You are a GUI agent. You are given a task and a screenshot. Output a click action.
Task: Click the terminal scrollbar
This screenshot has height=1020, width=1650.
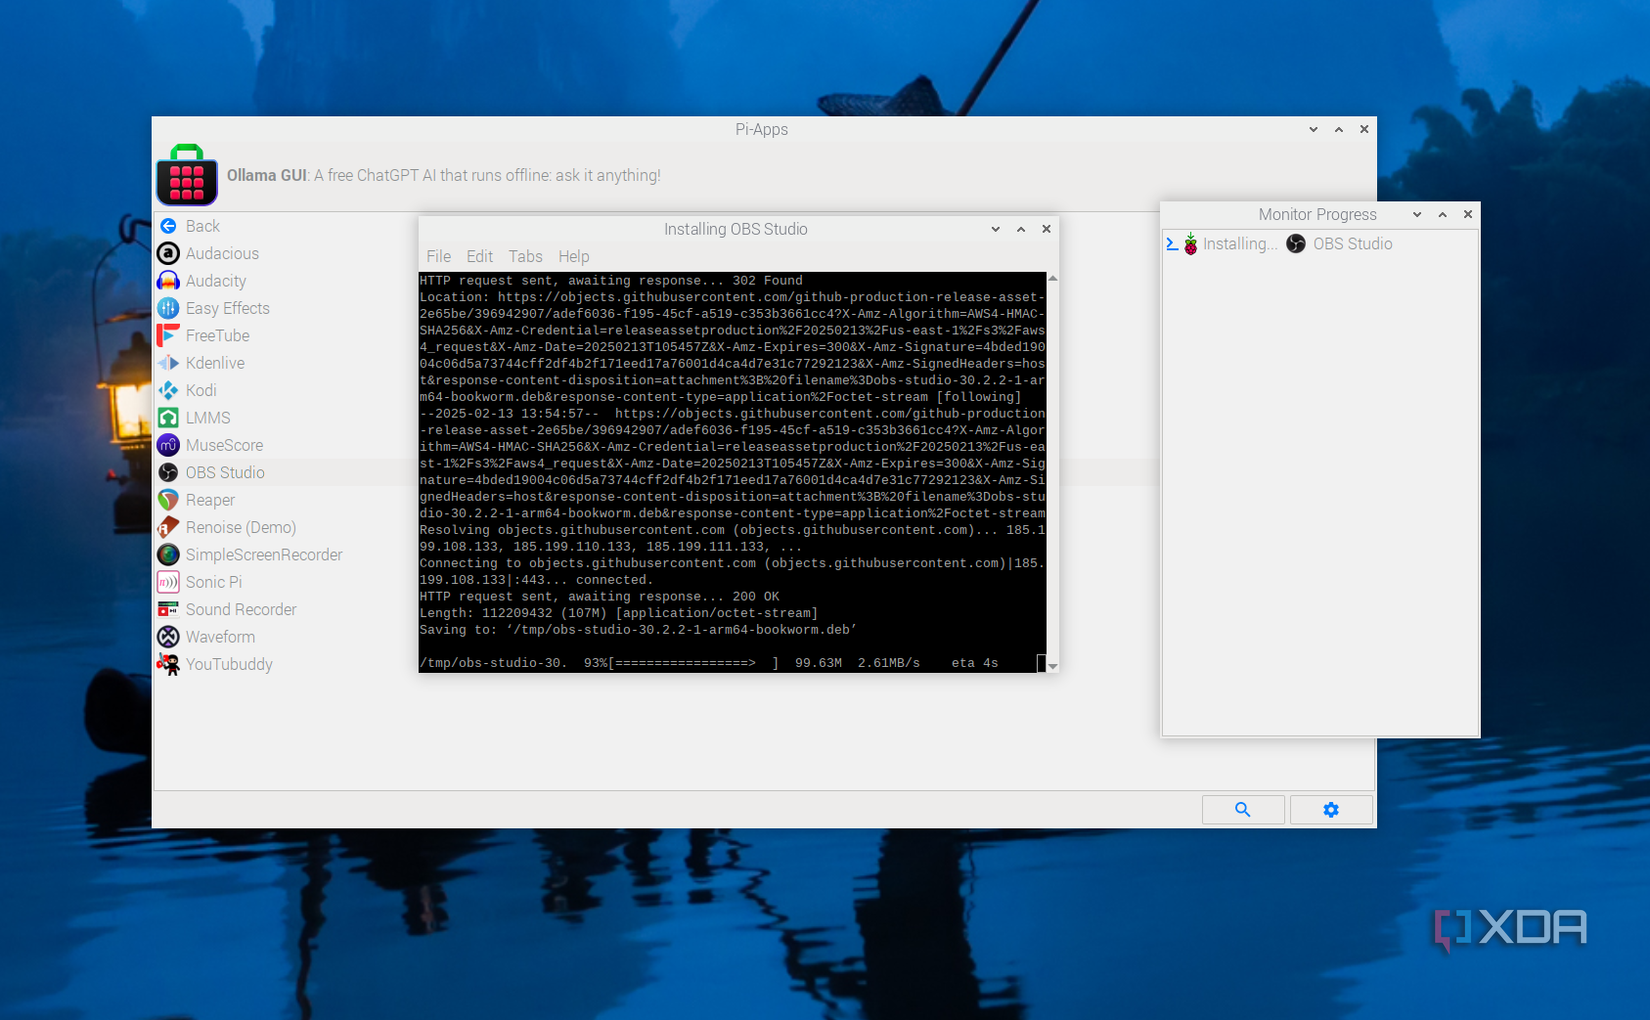point(1050,470)
